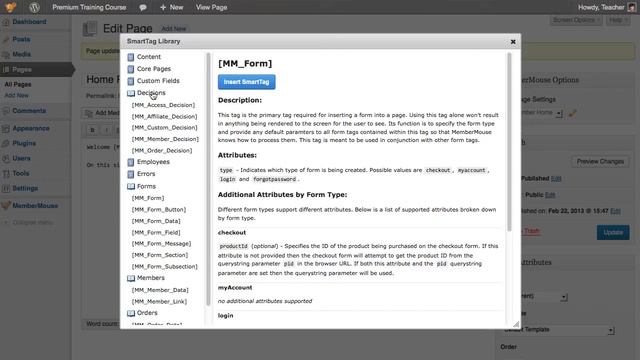The image size is (640, 360).
Task: Select [MM_Form_Field] tag
Action: [x=156, y=232]
